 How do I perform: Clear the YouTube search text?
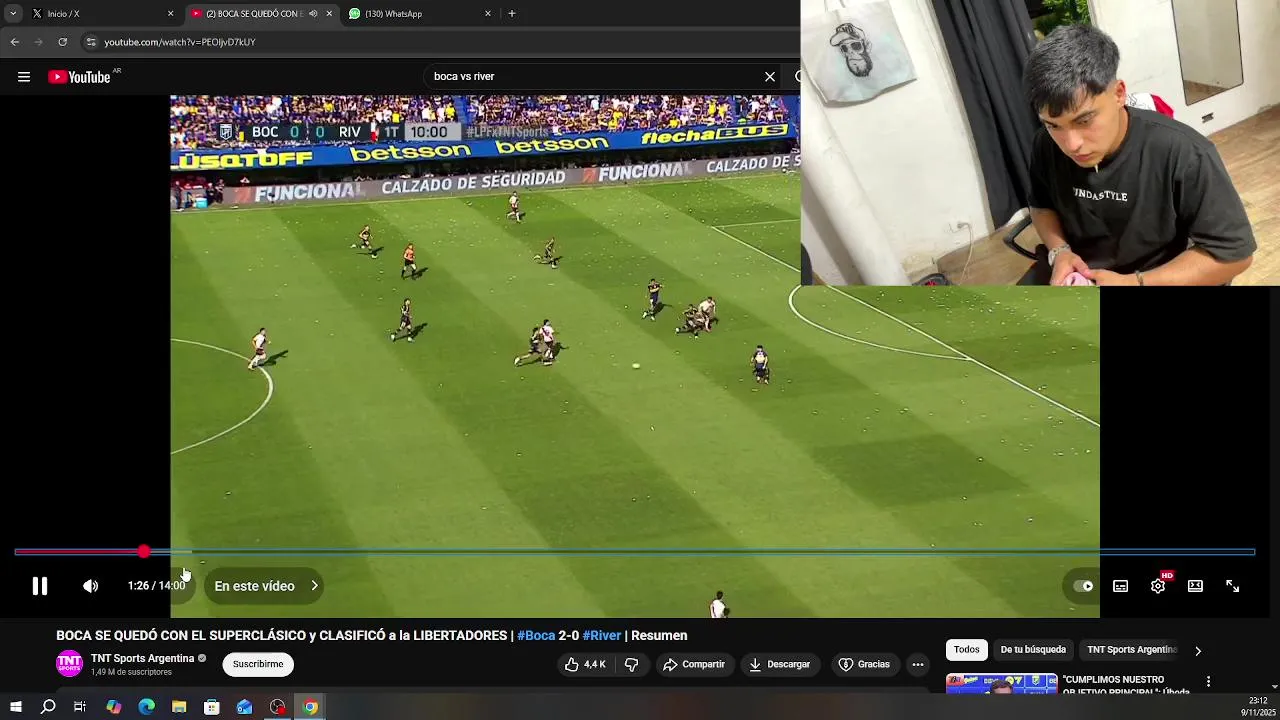(x=770, y=76)
